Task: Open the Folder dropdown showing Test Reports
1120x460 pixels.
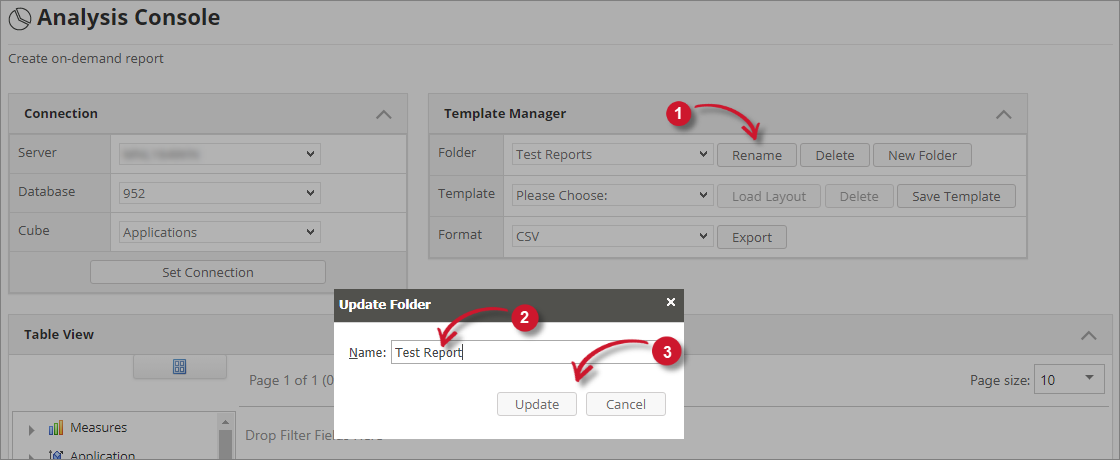Action: pyautogui.click(x=611, y=155)
